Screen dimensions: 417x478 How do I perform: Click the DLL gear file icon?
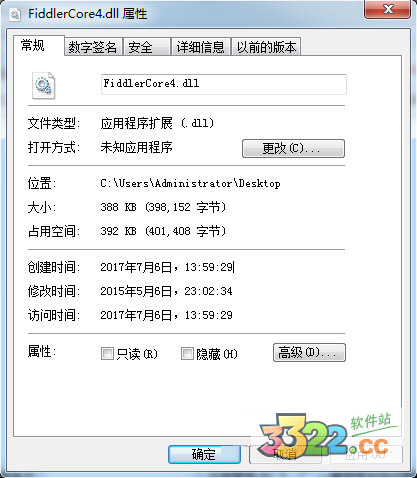coord(43,86)
